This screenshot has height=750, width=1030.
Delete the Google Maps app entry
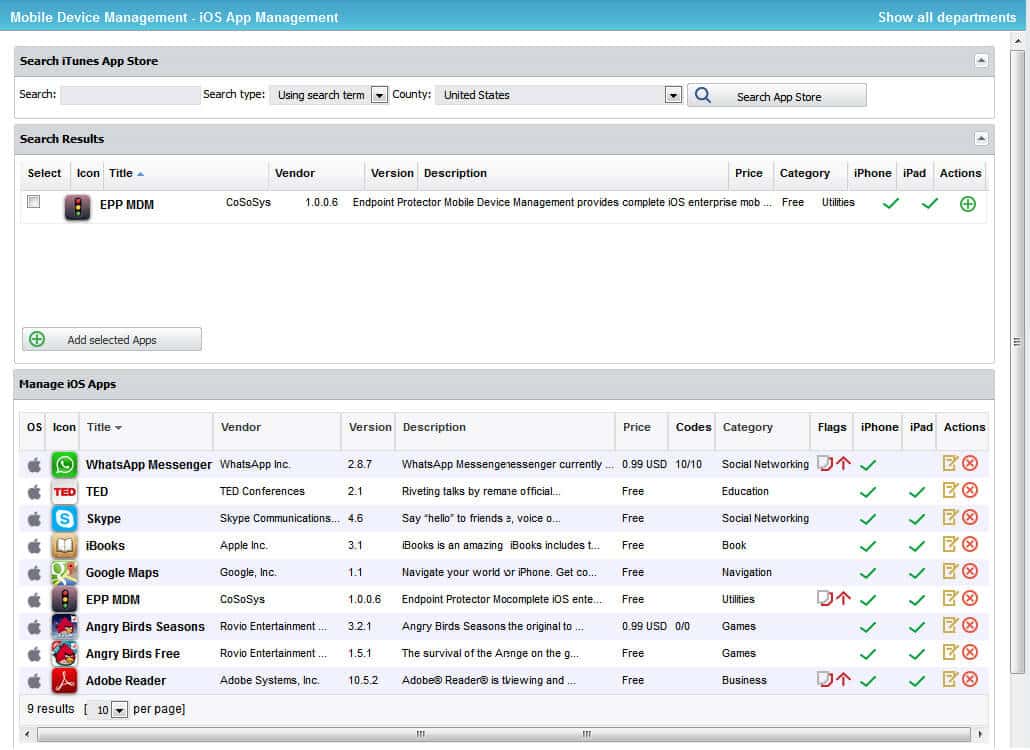(x=970, y=571)
